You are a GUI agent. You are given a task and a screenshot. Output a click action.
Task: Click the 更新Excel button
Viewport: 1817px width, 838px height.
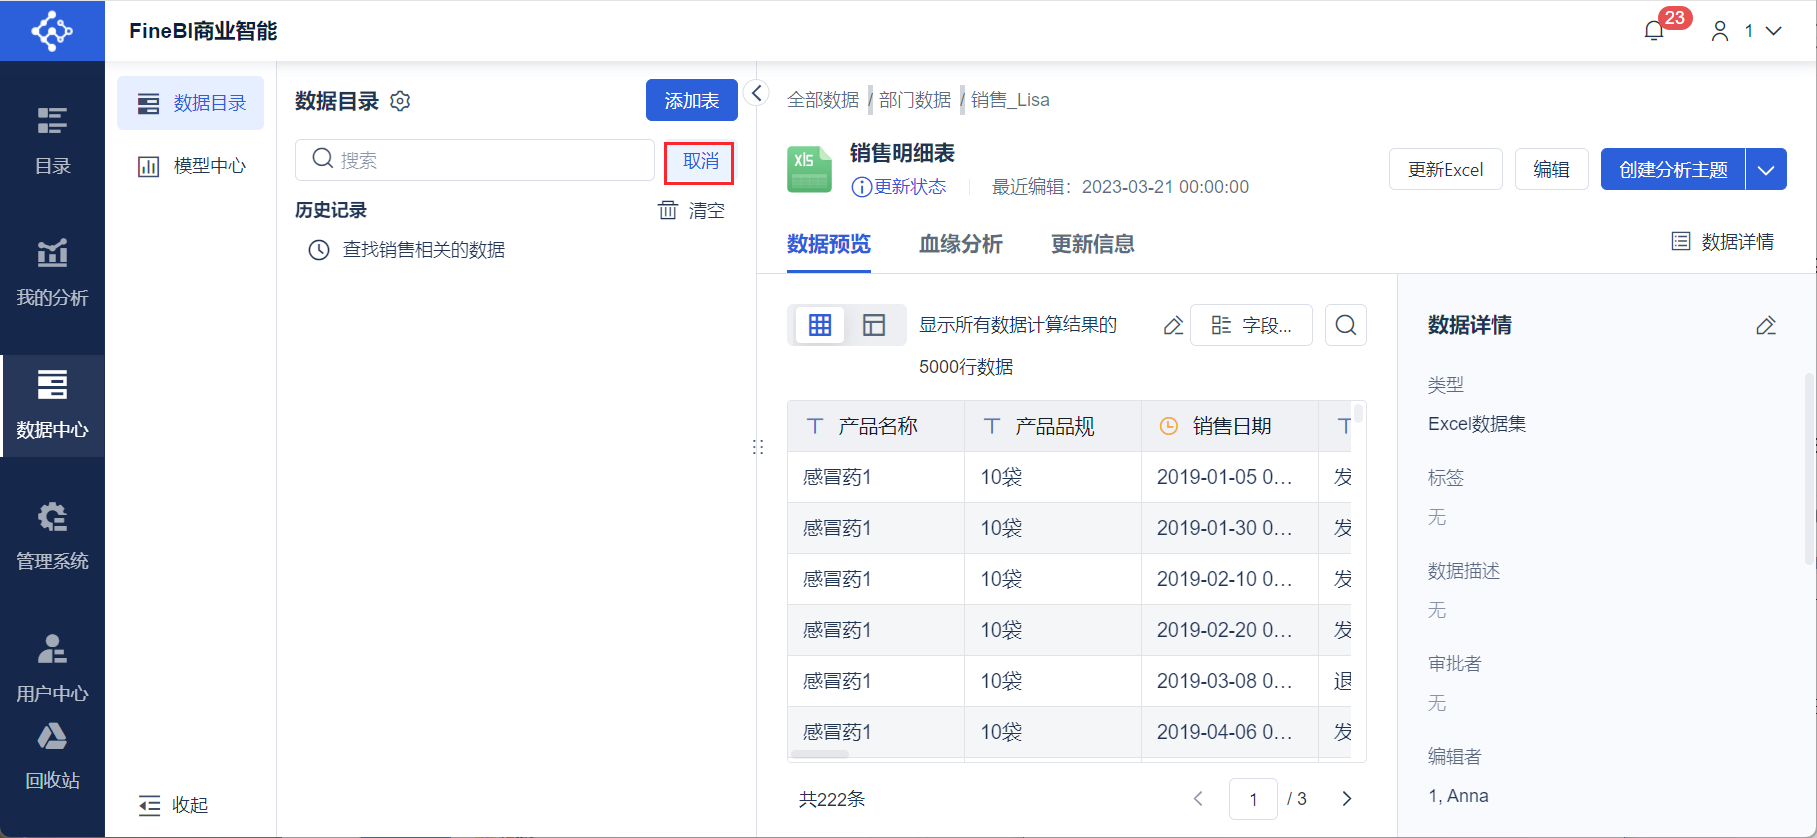(x=1446, y=169)
